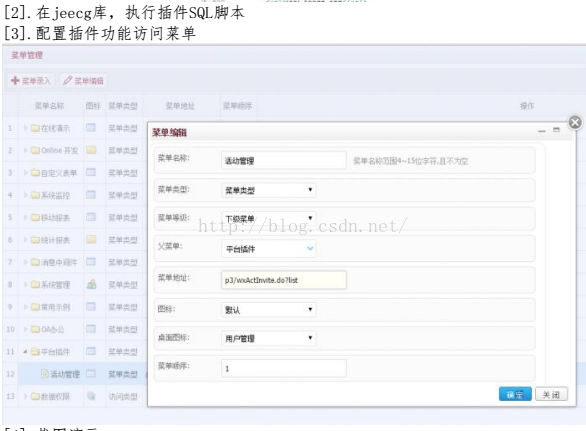
Task: Click the 图标 cell icon in 平台插件 row
Action: point(91,351)
